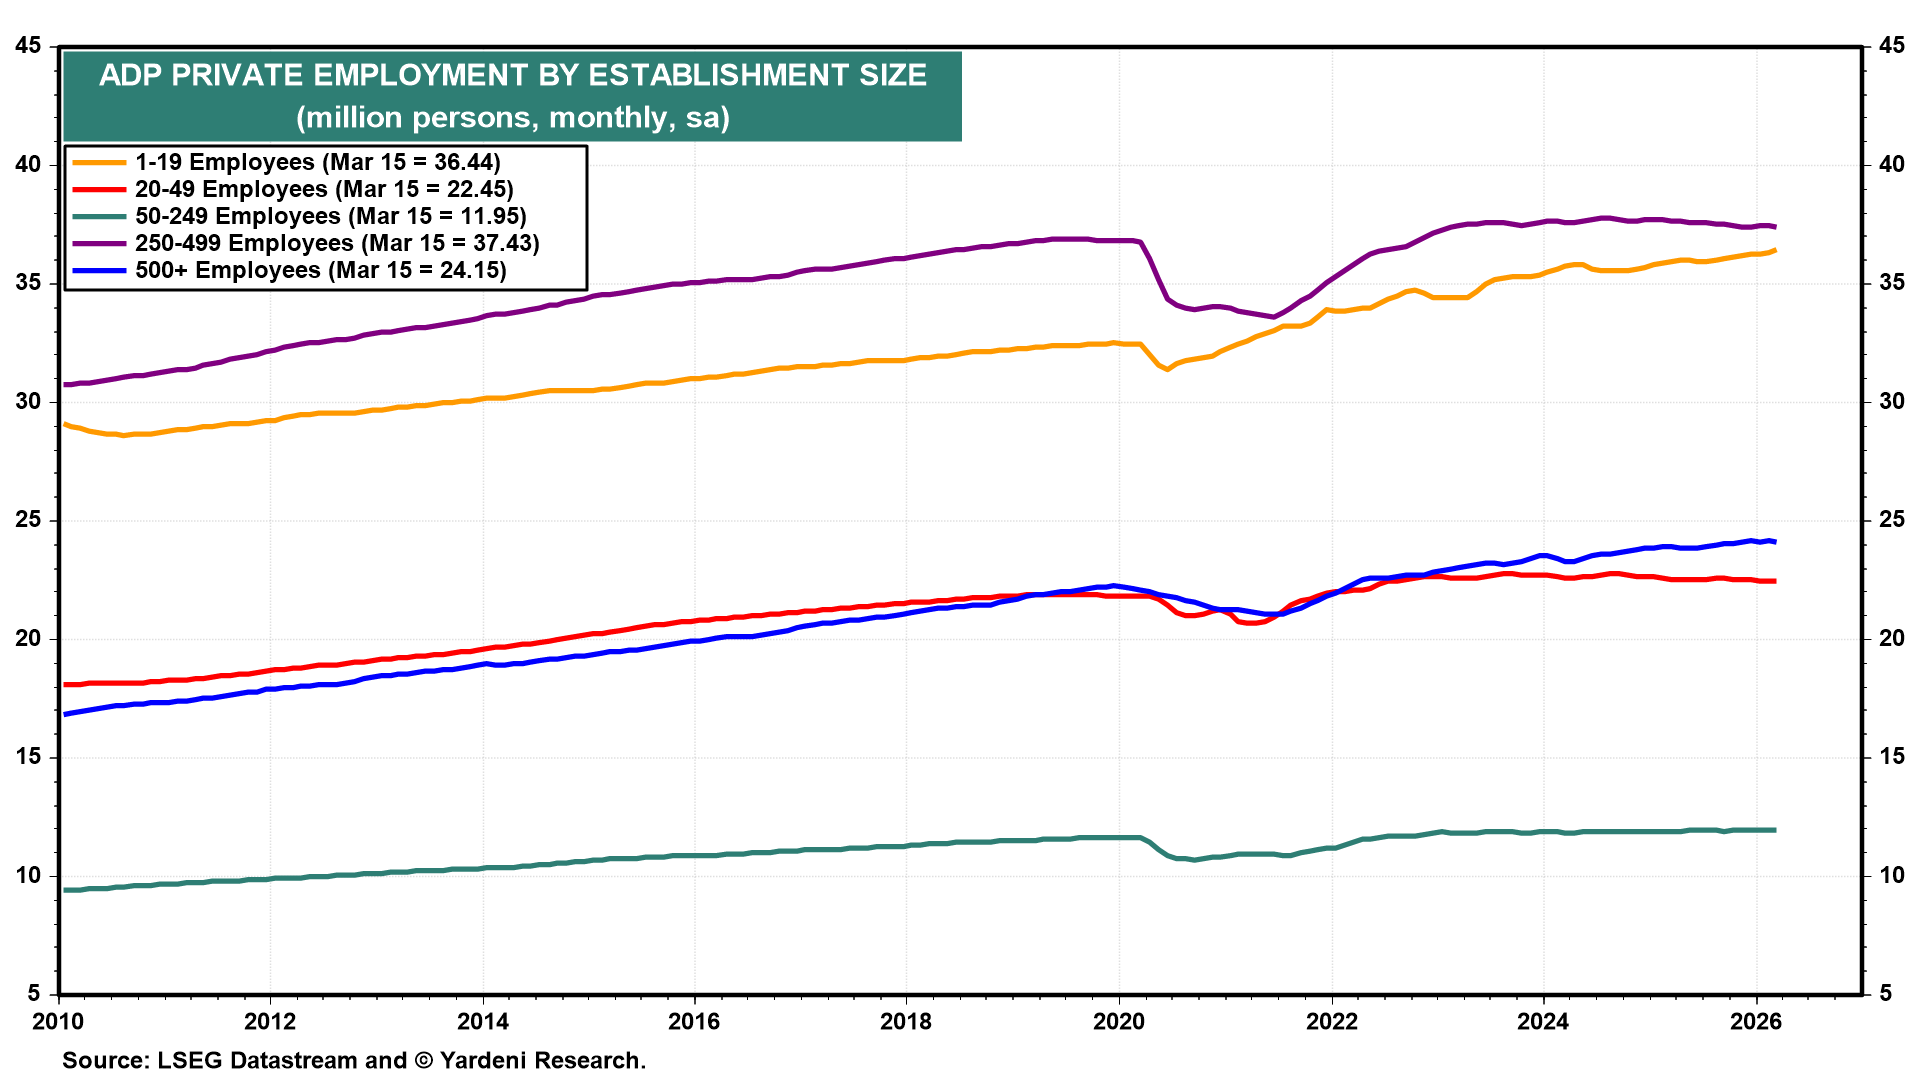Click the 25 label on right y-axis
The height and width of the screenshot is (1080, 1920).
pyautogui.click(x=1891, y=520)
